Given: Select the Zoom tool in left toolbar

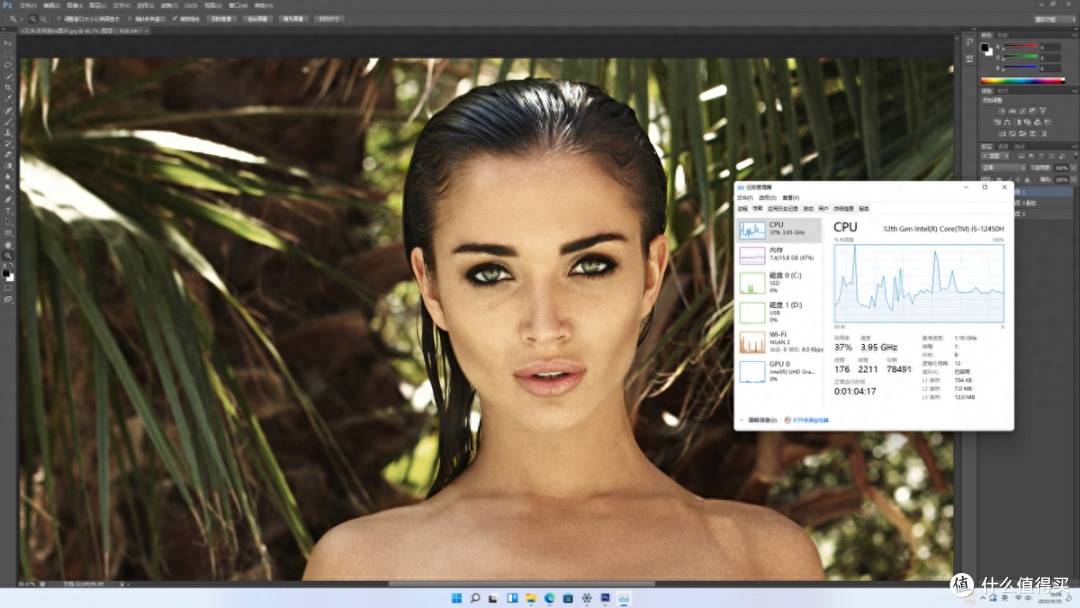Looking at the screenshot, I should click(8, 255).
